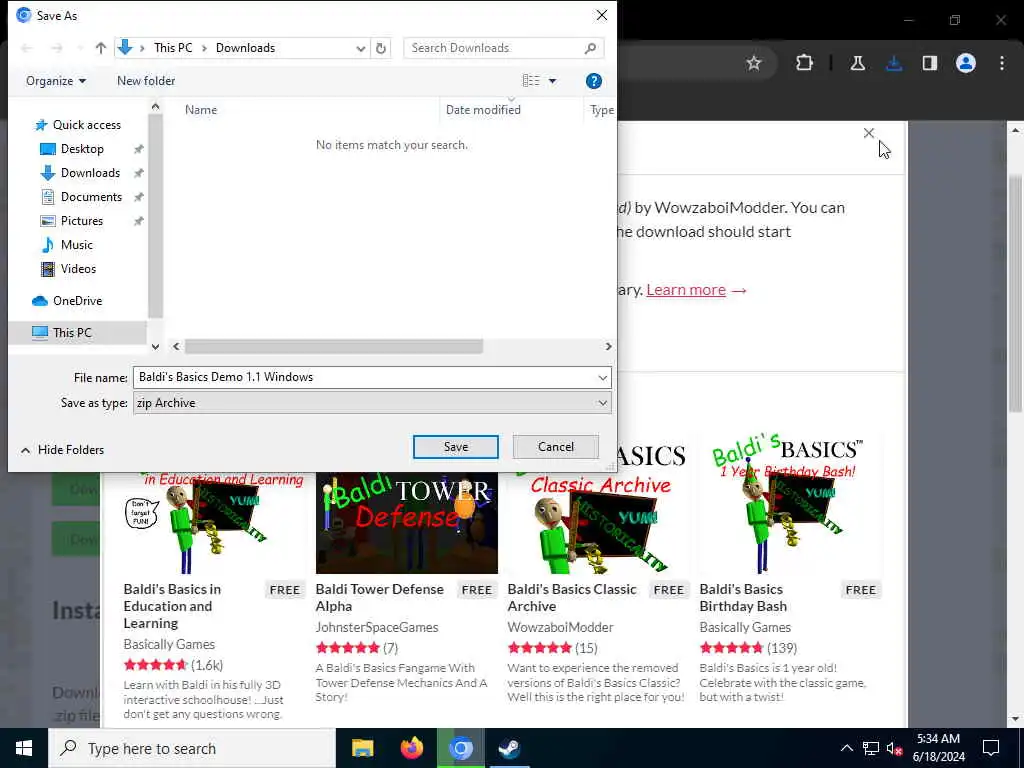Open the Learn more link

click(x=686, y=290)
